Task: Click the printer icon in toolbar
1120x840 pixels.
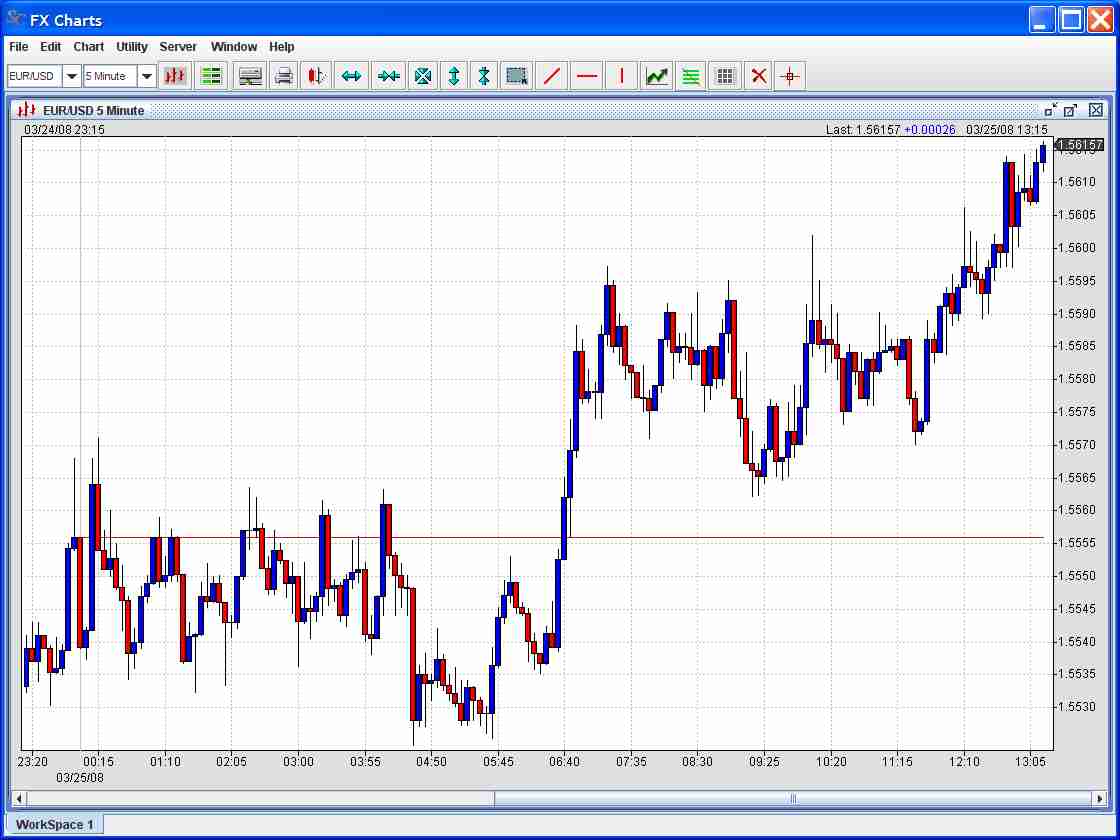Action: [x=284, y=76]
